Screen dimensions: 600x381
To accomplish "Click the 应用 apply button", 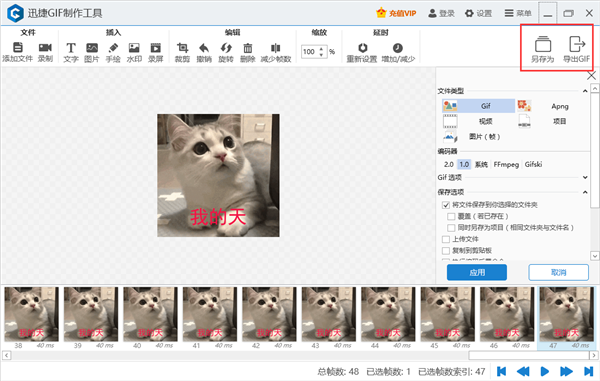I will tap(477, 272).
